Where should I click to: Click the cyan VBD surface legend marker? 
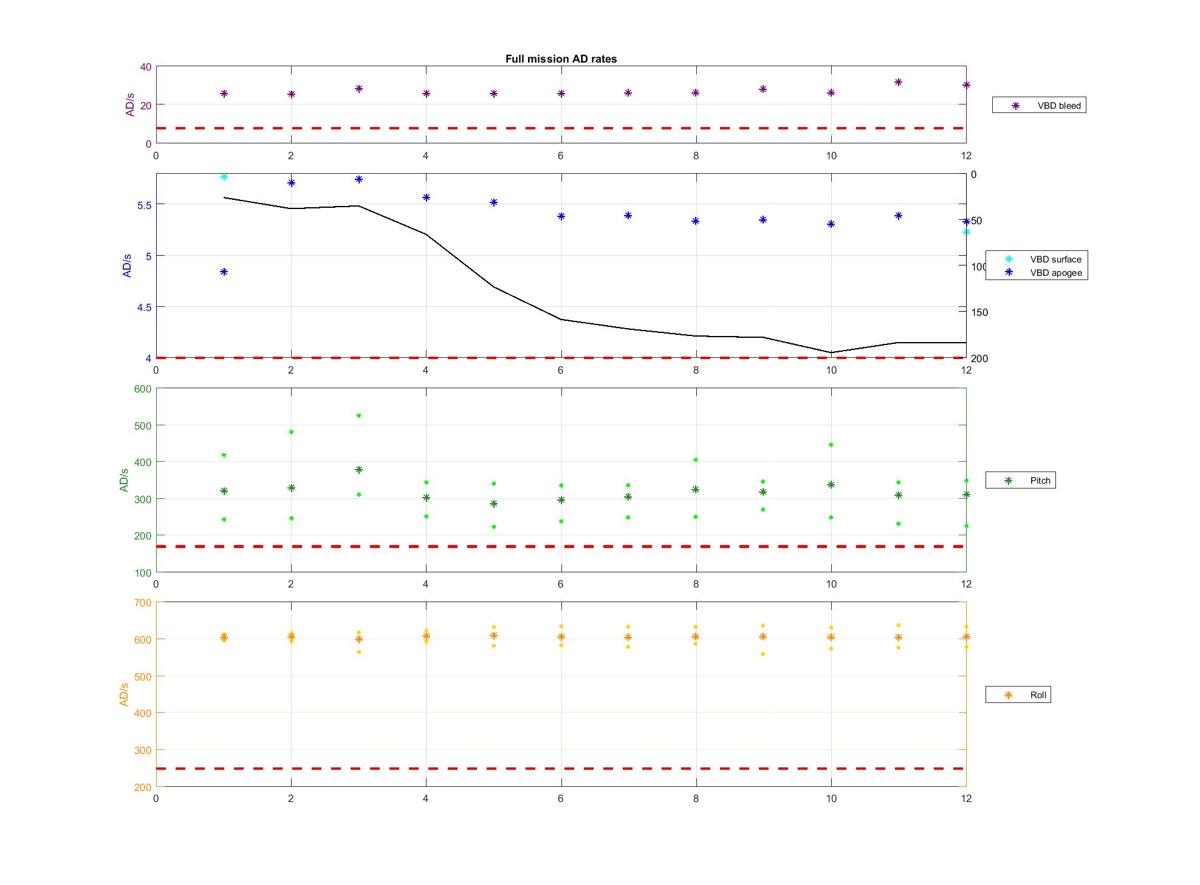click(1009, 259)
